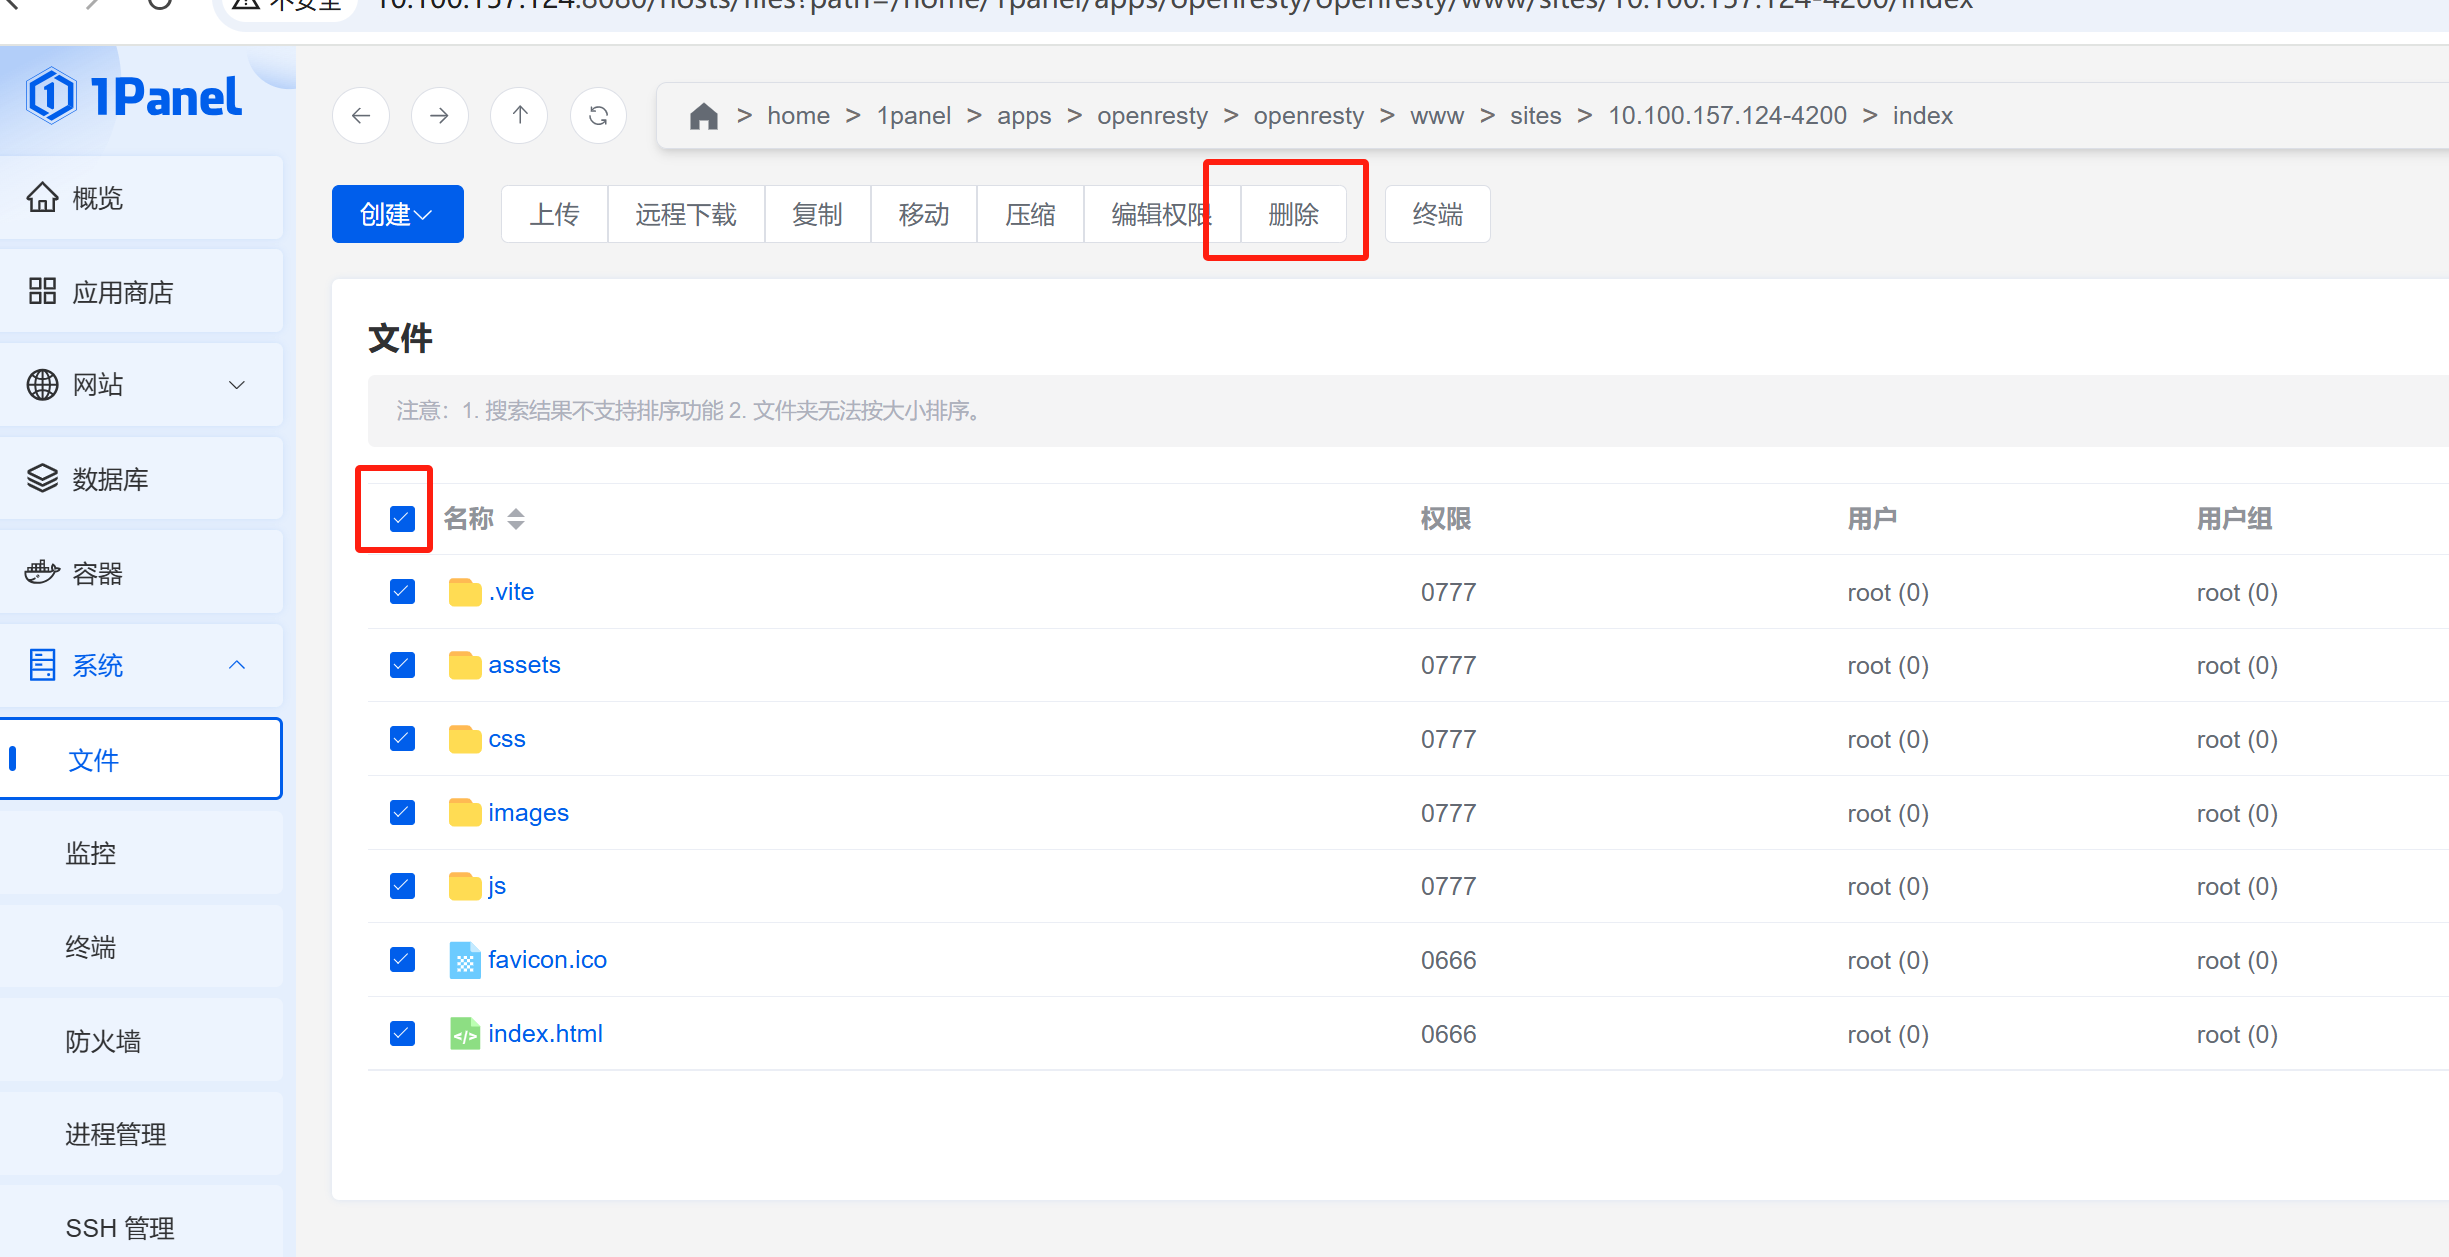Click the favicon.ico file icon
Viewport: 2449px width, 1257px height.
pyautogui.click(x=464, y=960)
